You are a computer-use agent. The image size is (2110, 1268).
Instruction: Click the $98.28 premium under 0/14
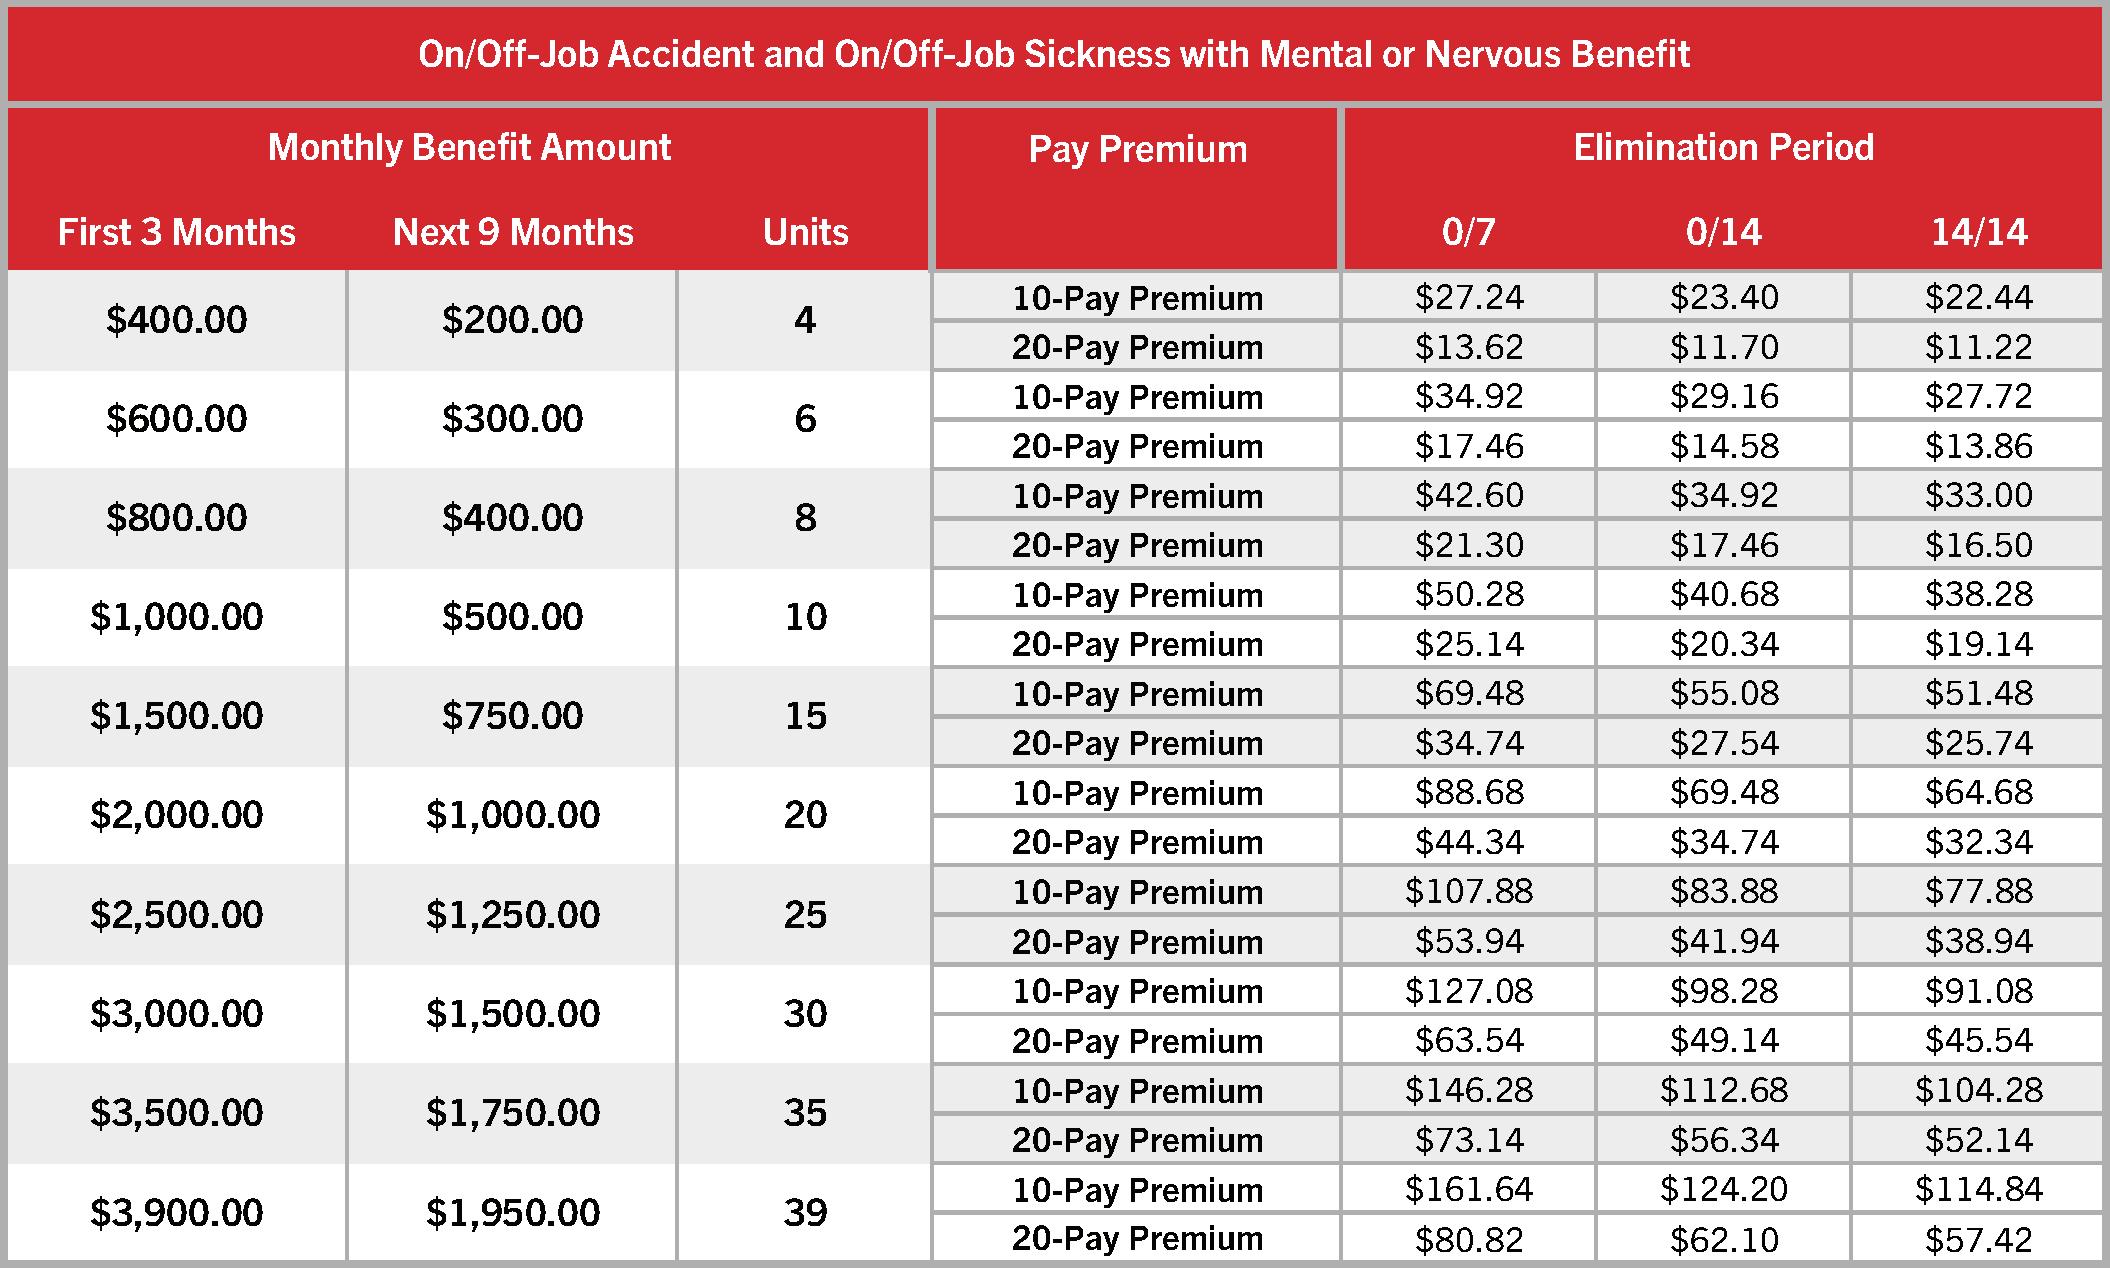pyautogui.click(x=1724, y=991)
